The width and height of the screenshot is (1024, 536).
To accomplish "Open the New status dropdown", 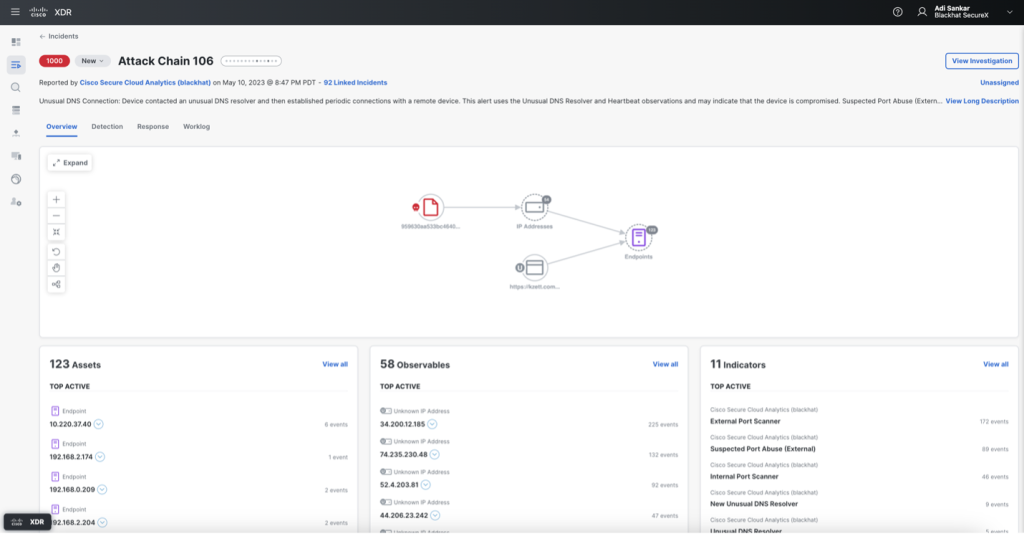I will click(92, 61).
